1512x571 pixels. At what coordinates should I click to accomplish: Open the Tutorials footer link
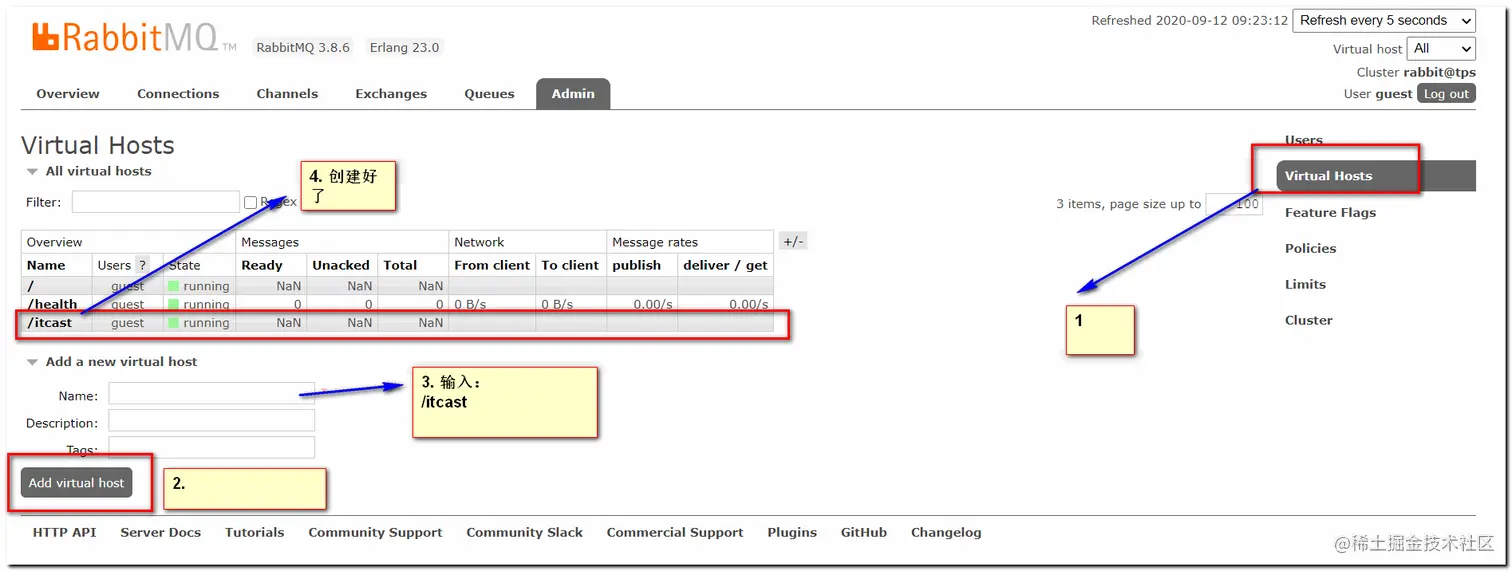tap(254, 533)
